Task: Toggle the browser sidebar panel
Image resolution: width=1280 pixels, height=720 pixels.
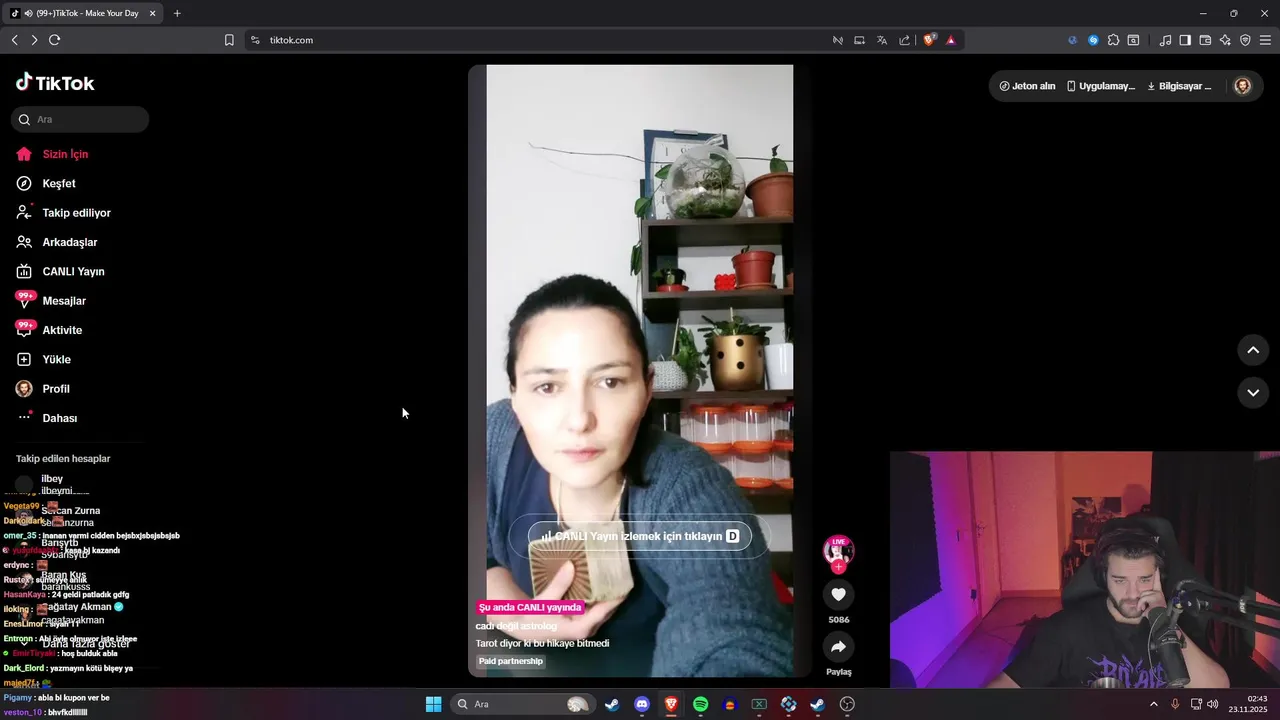Action: coord(1185,40)
